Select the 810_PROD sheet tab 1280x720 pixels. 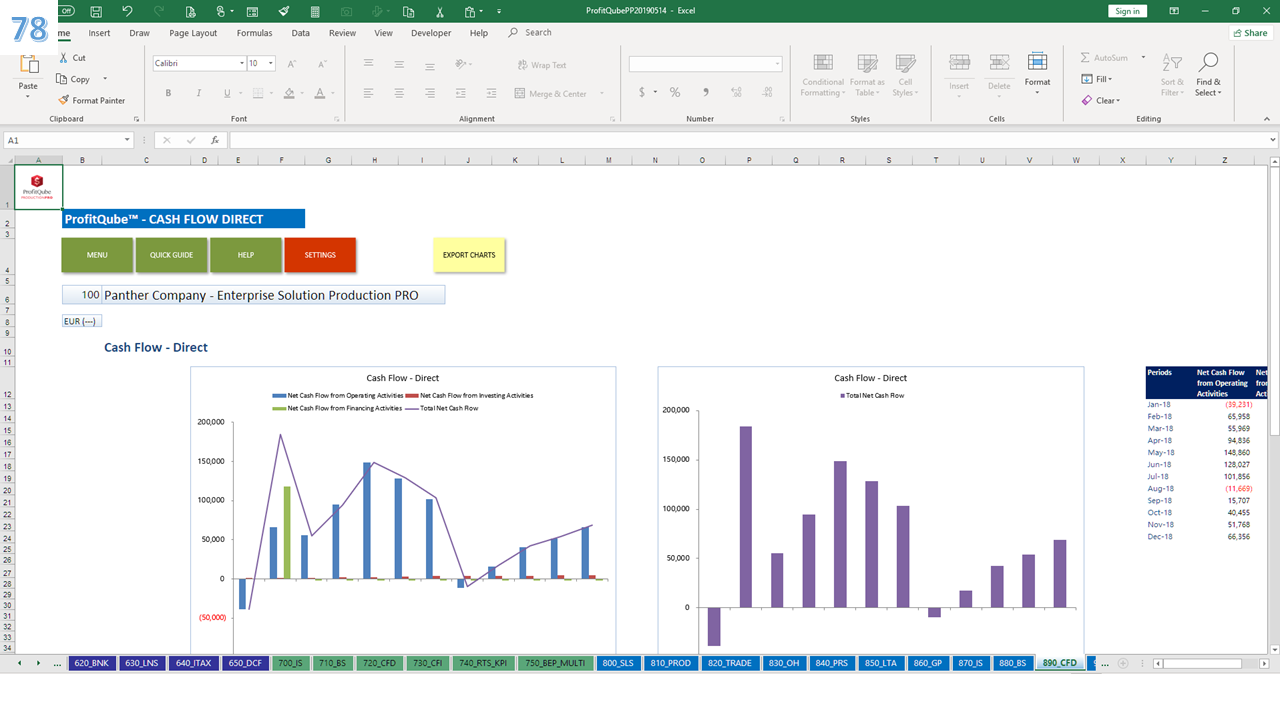tap(670, 663)
